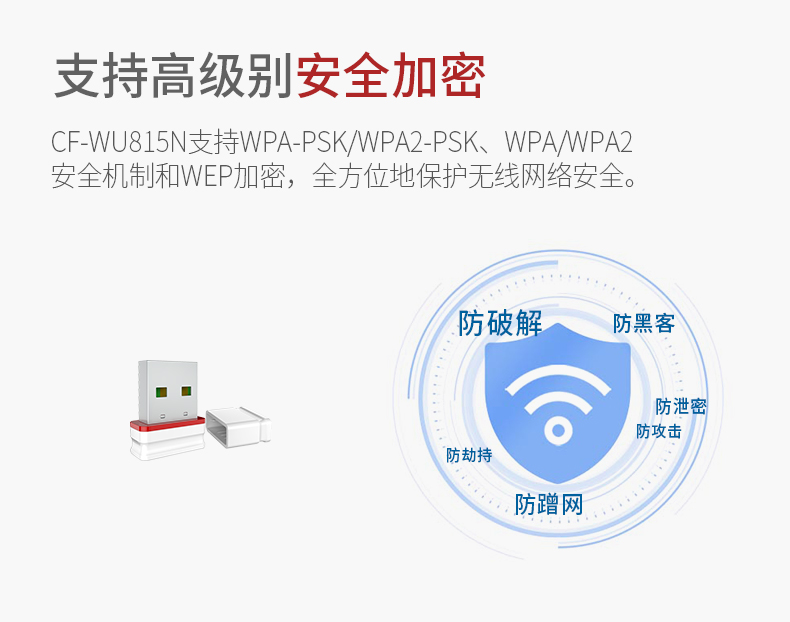Screen dimensions: 790x622
Task: Click the CF-WU815N model name text
Action: coord(119,143)
